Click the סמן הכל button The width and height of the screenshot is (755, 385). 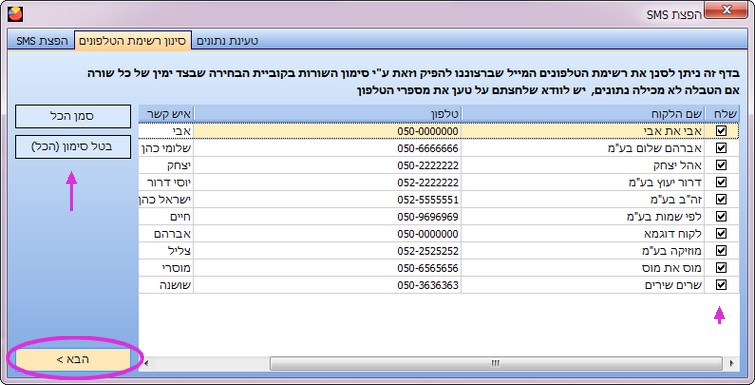click(x=73, y=116)
